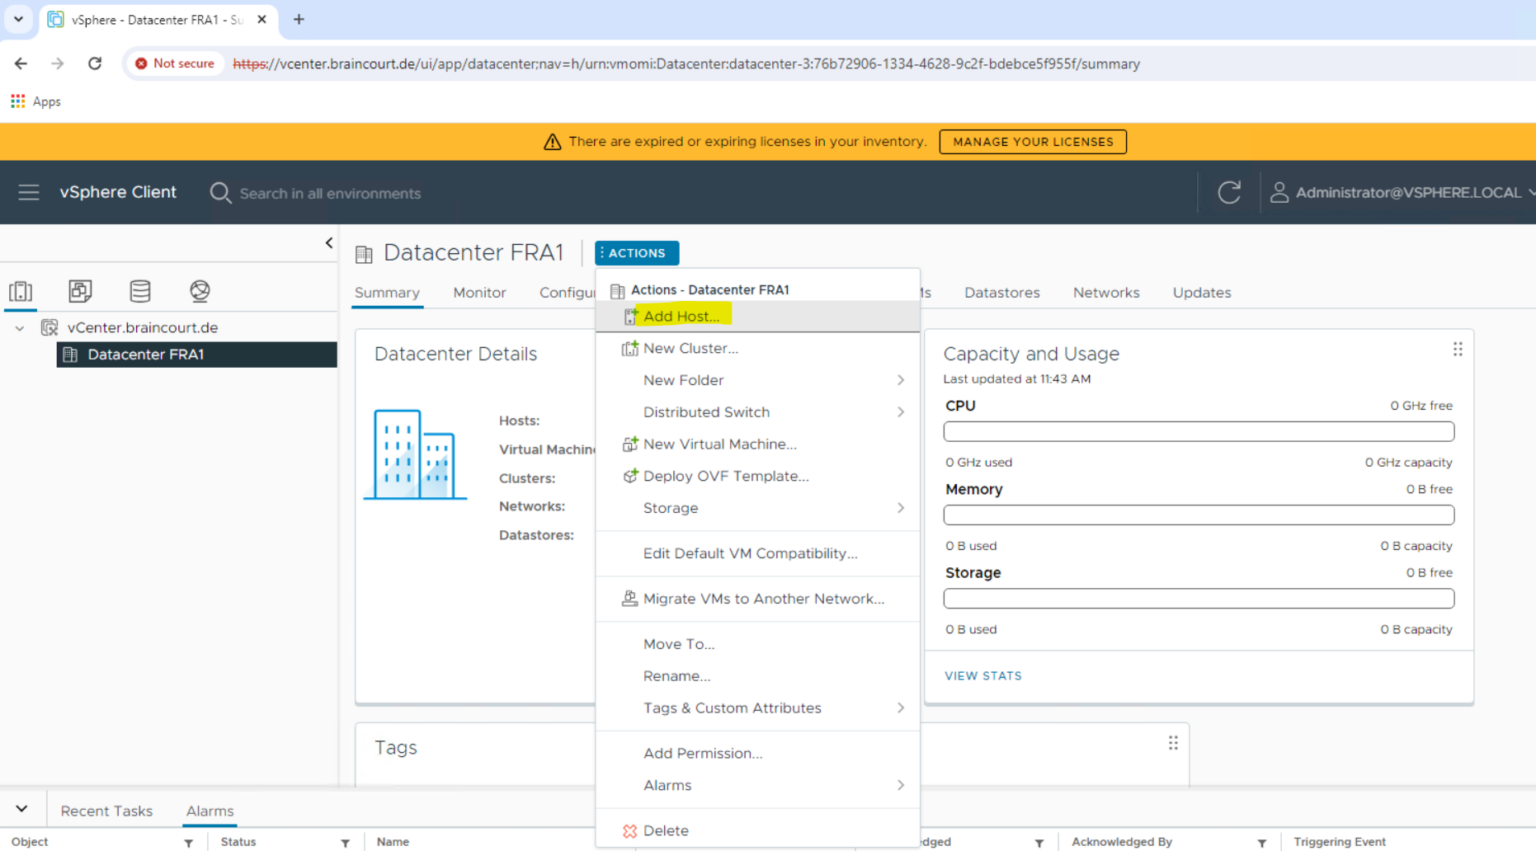Click the VIEW STATS link

coord(983,675)
